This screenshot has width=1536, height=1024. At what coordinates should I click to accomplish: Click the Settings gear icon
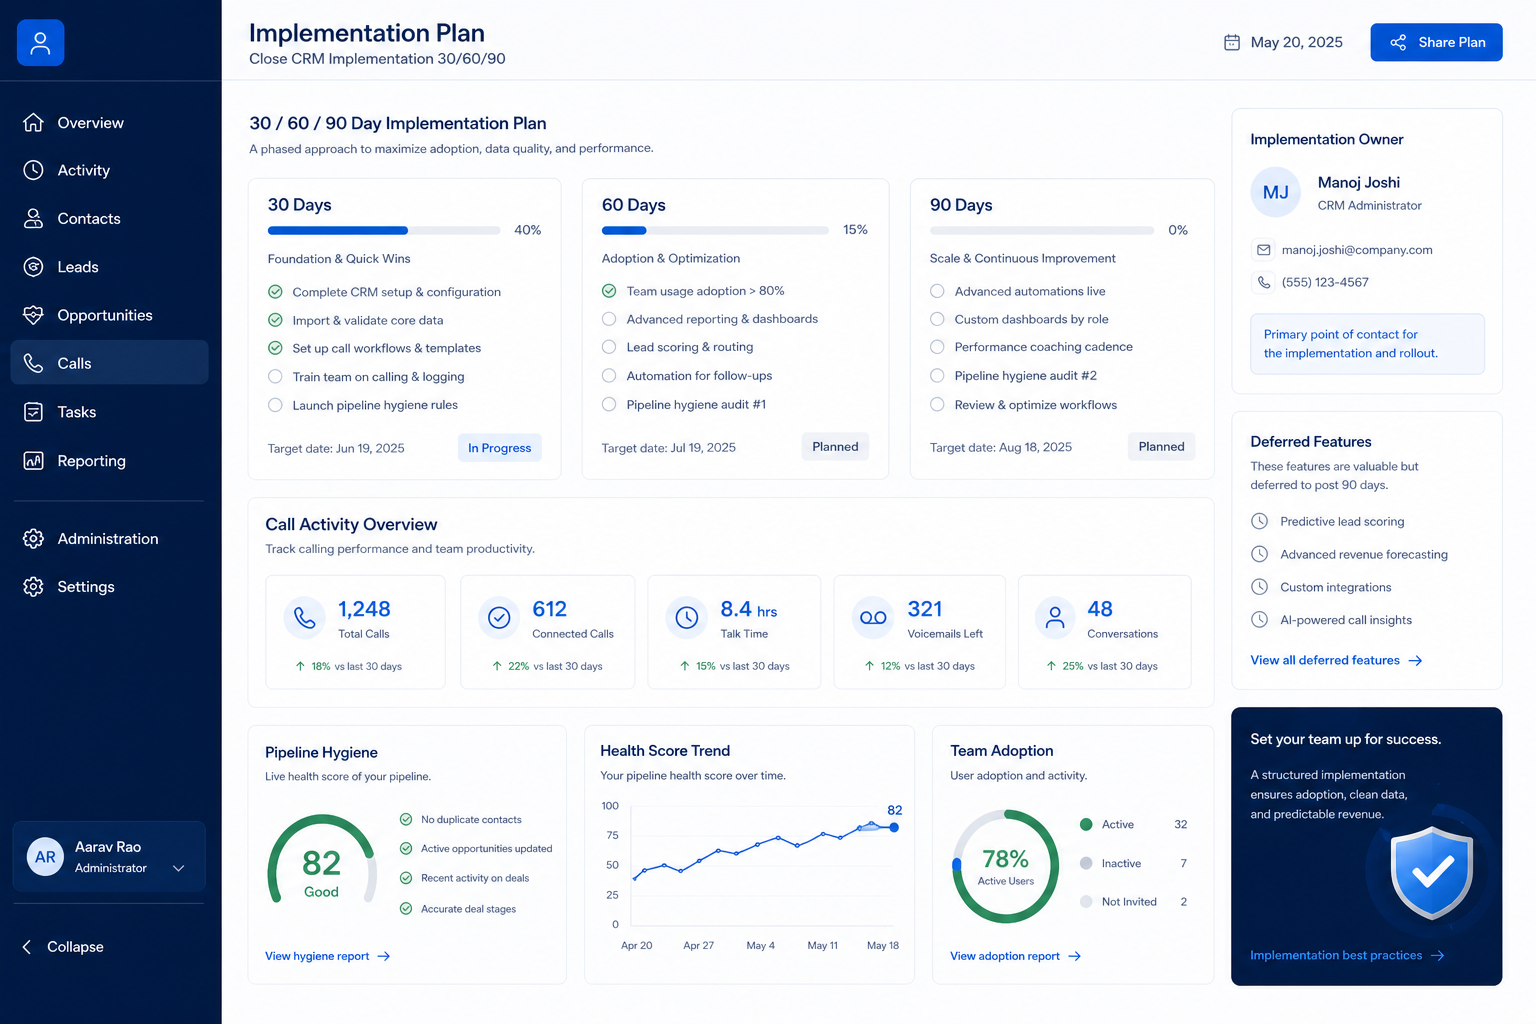point(33,586)
